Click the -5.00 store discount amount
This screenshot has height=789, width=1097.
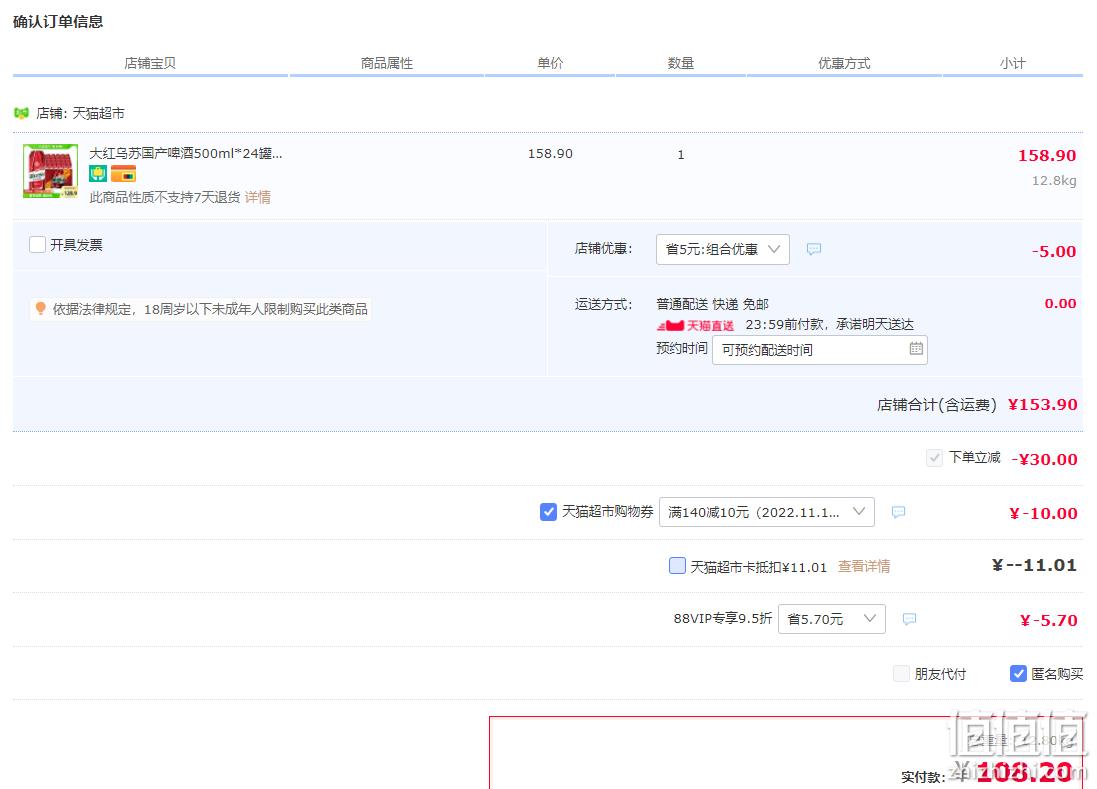pos(1054,251)
